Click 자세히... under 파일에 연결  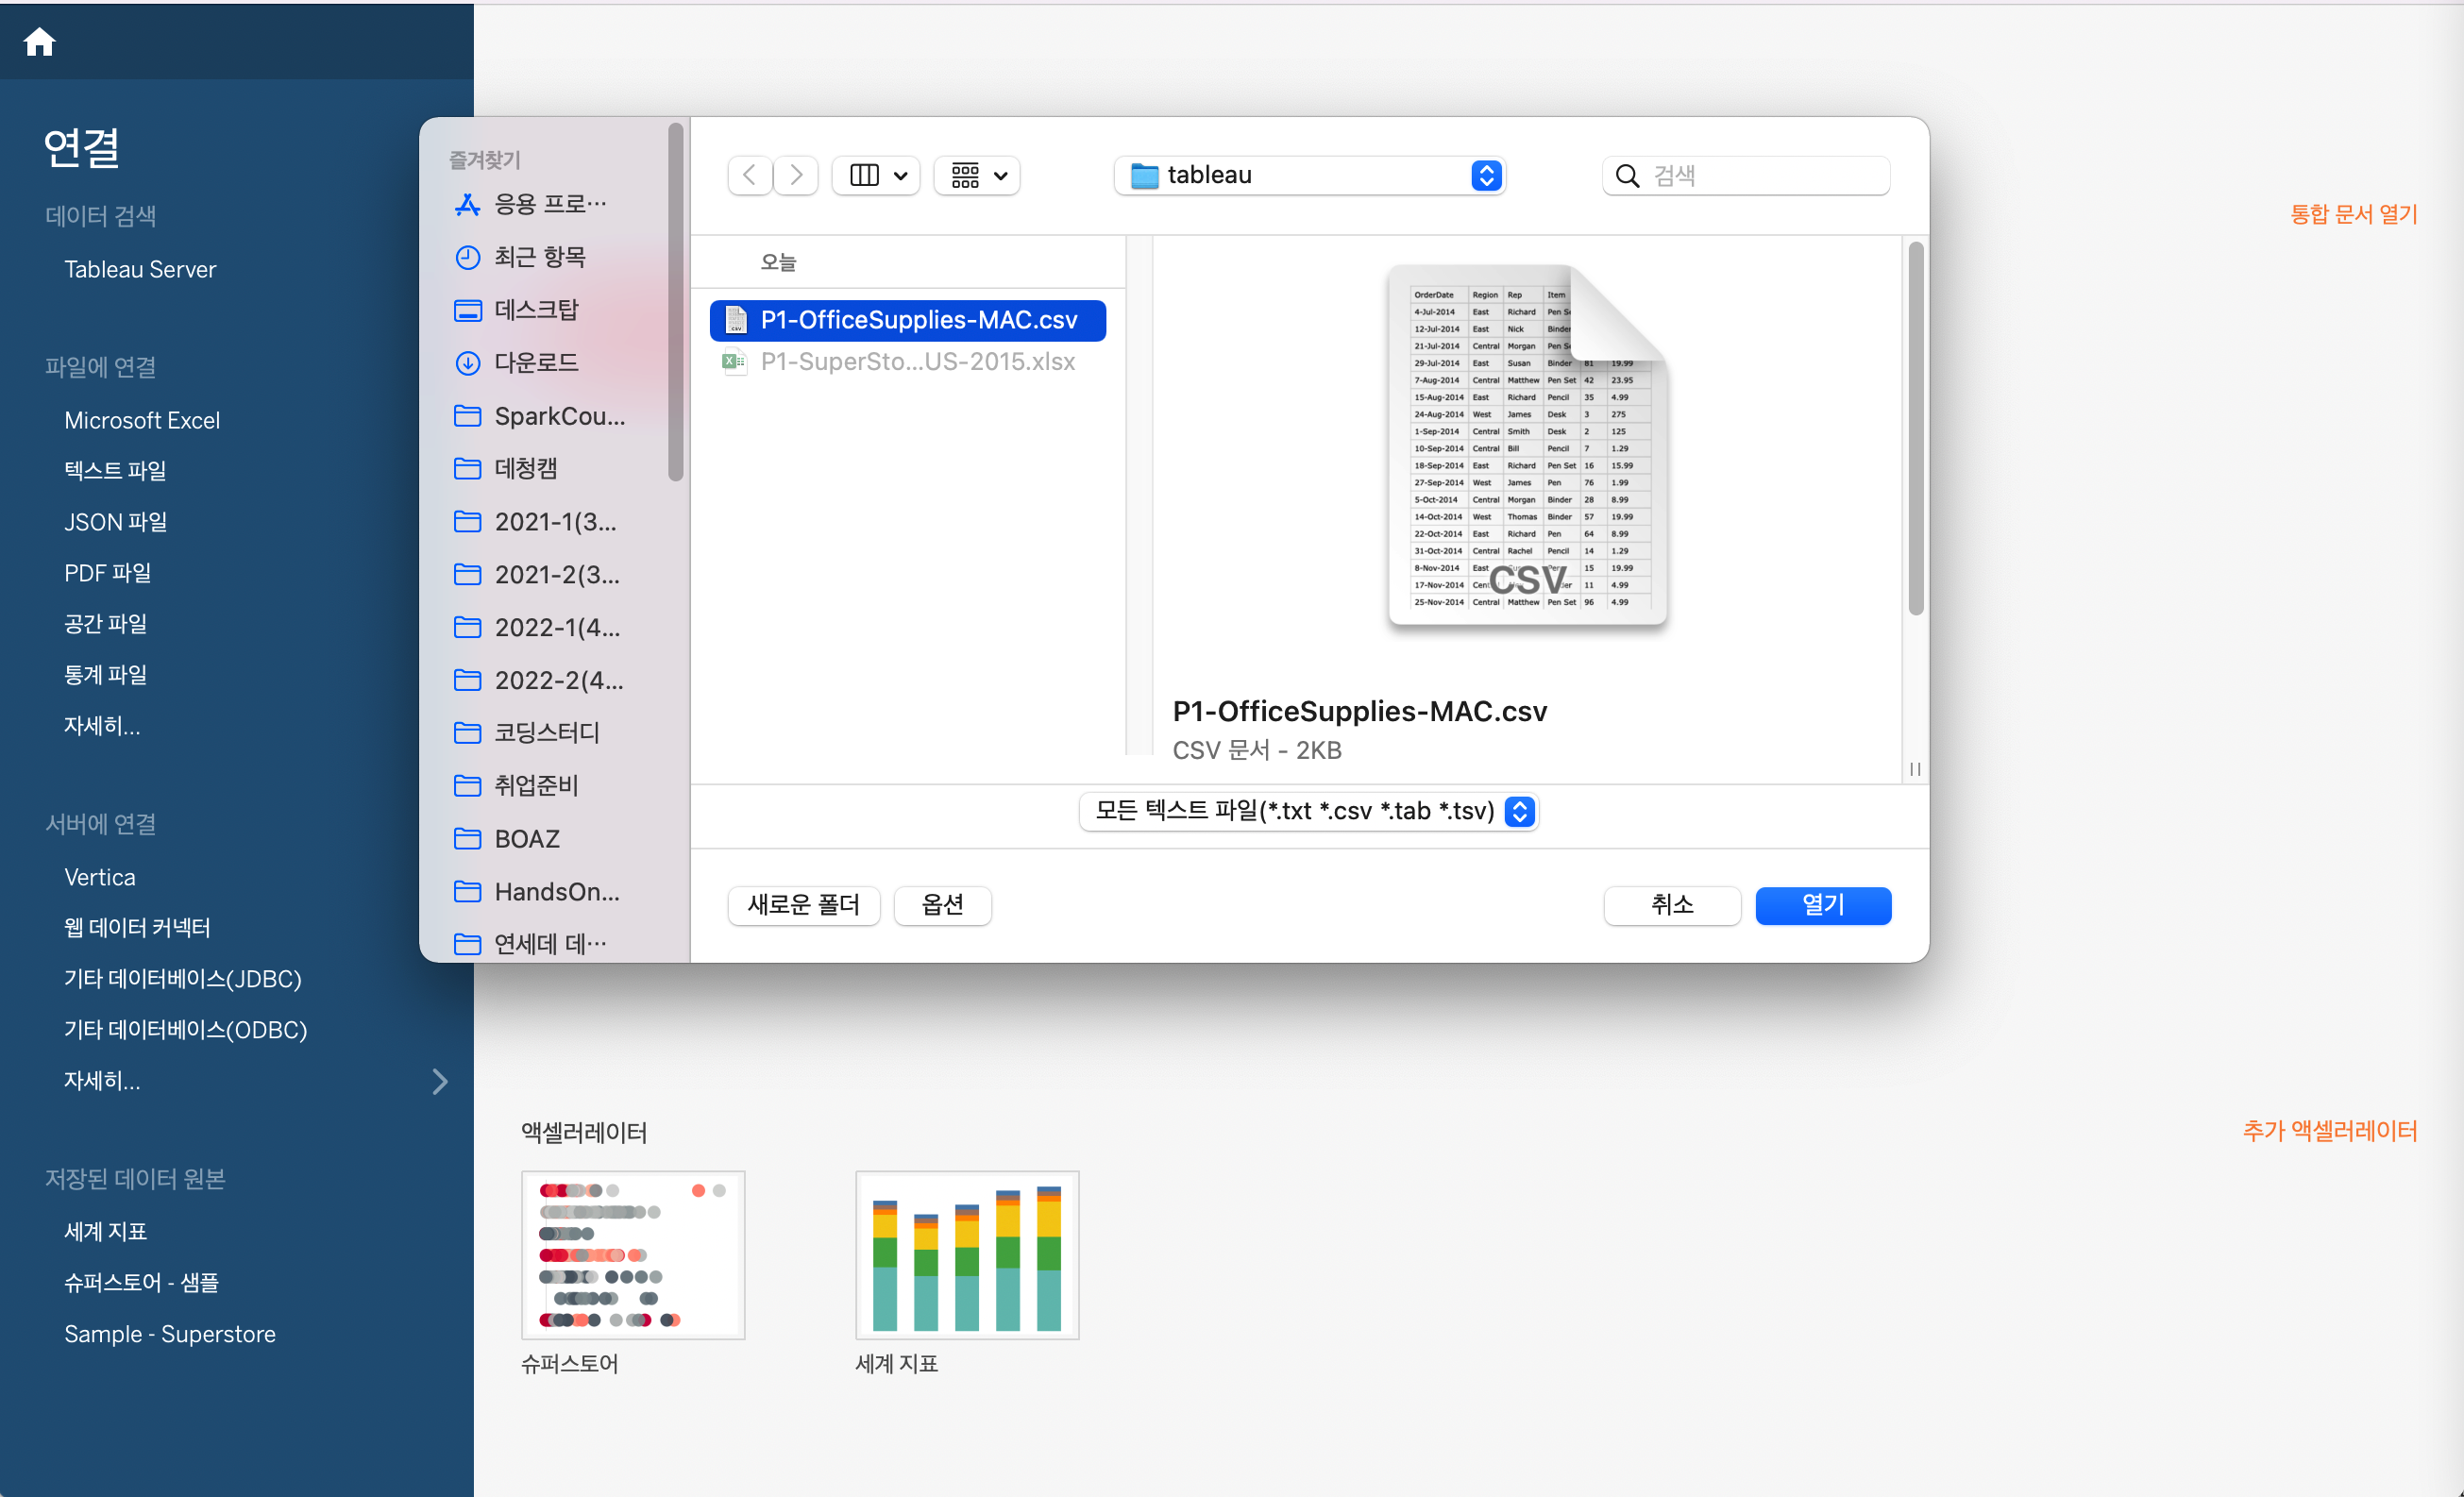pos(102,726)
